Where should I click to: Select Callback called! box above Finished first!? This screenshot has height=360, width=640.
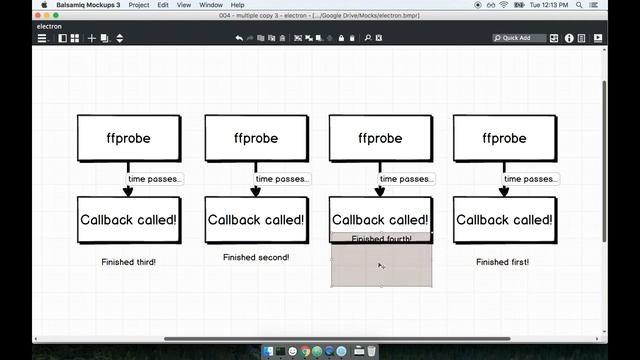pyautogui.click(x=504, y=220)
